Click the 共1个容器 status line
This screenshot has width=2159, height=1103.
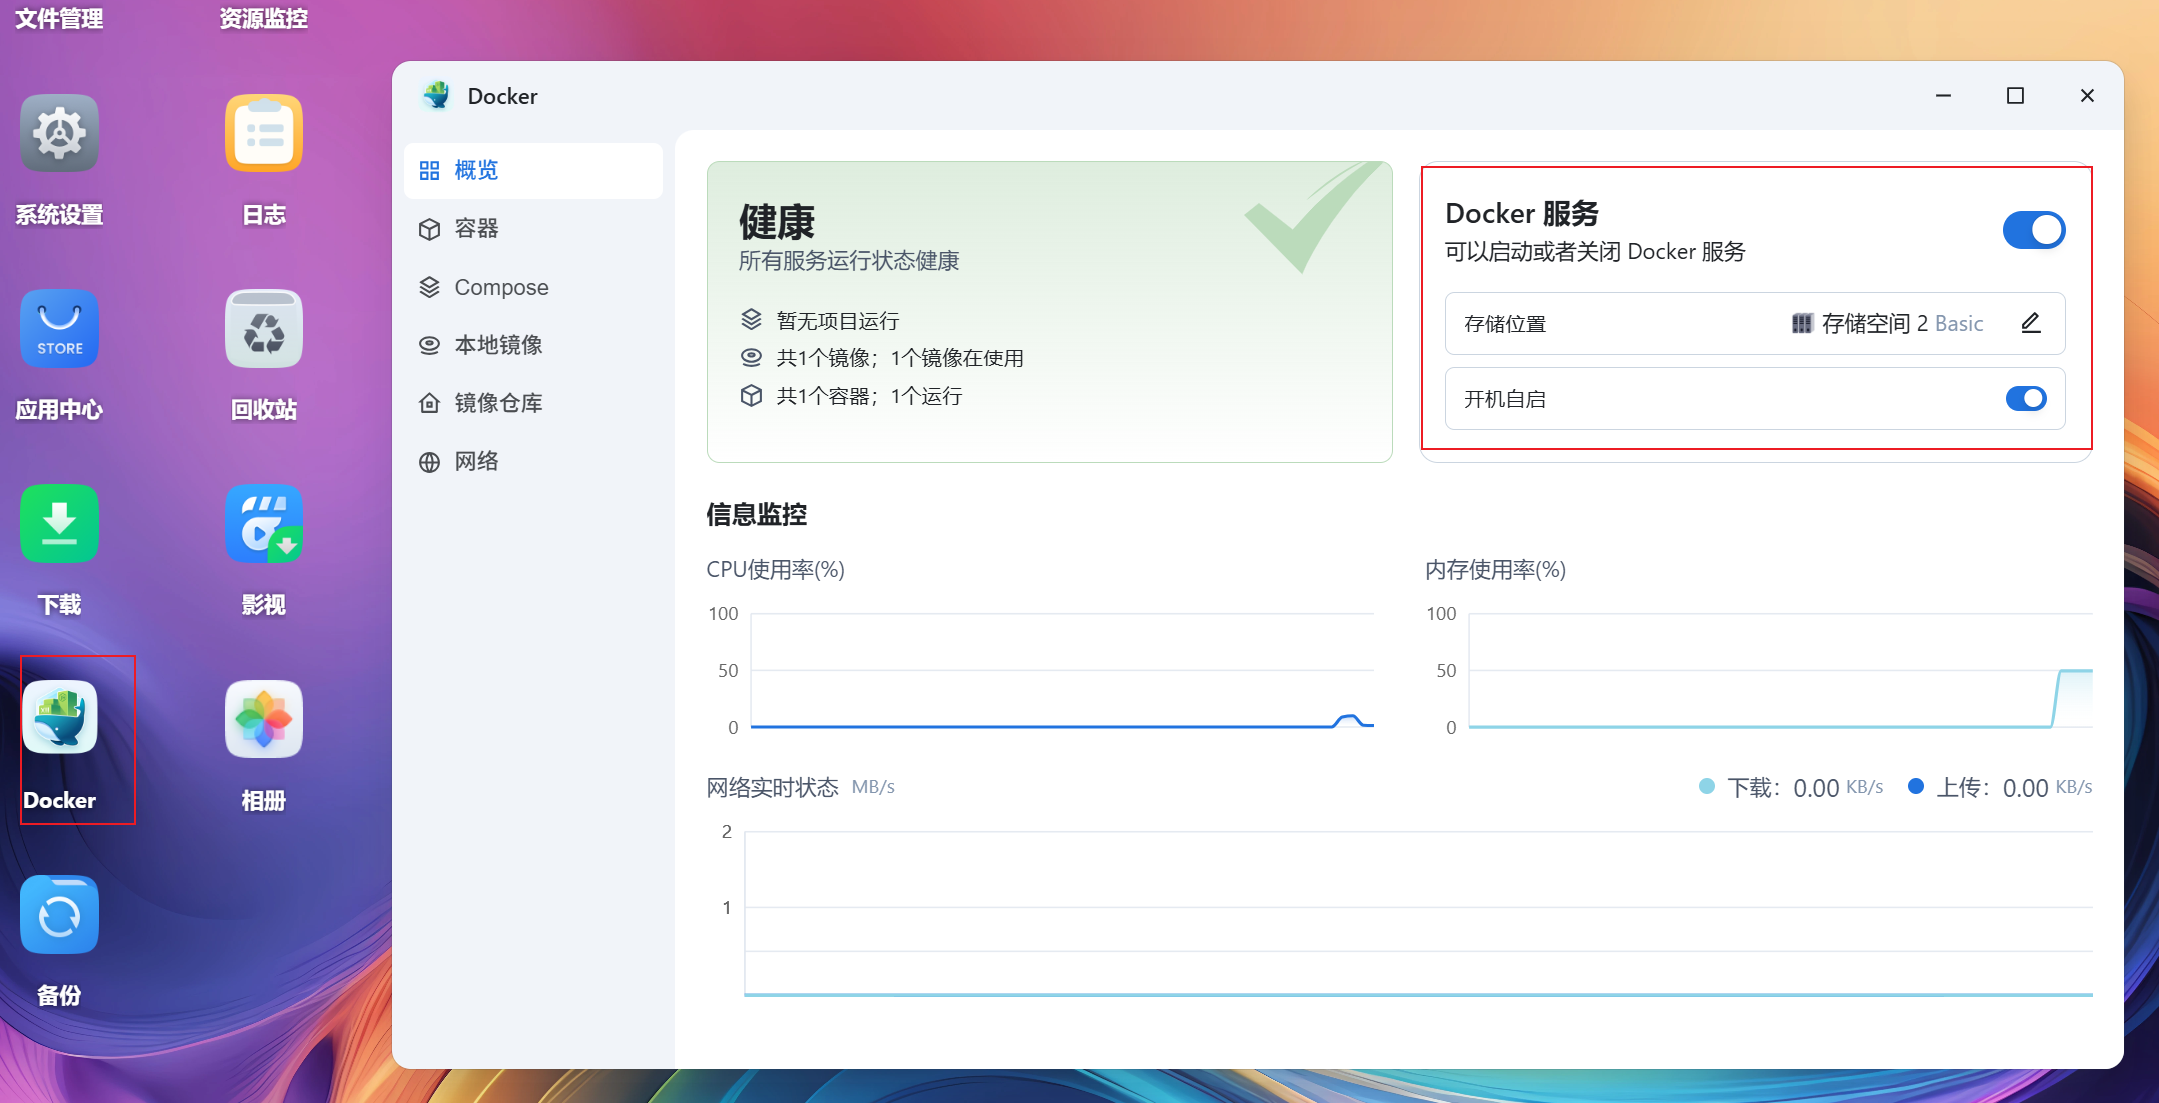[x=868, y=396]
